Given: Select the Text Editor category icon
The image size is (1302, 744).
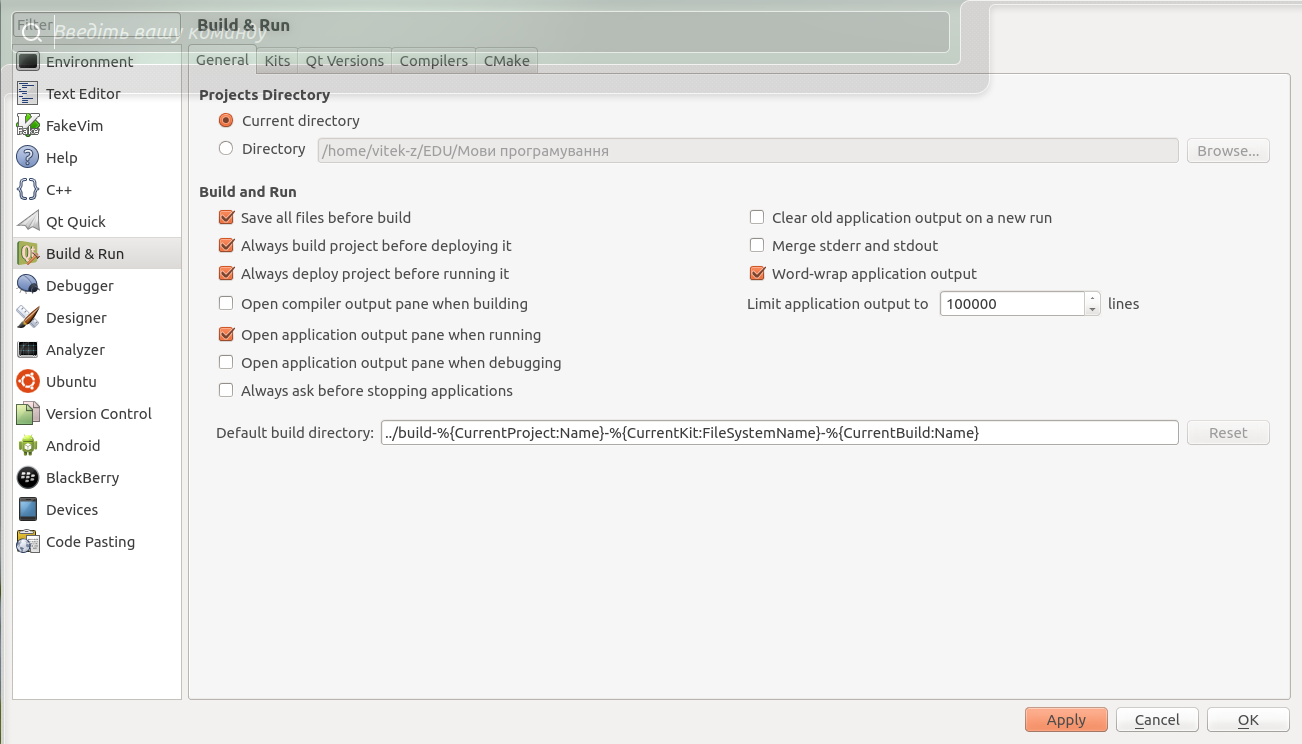Looking at the screenshot, I should (x=28, y=94).
